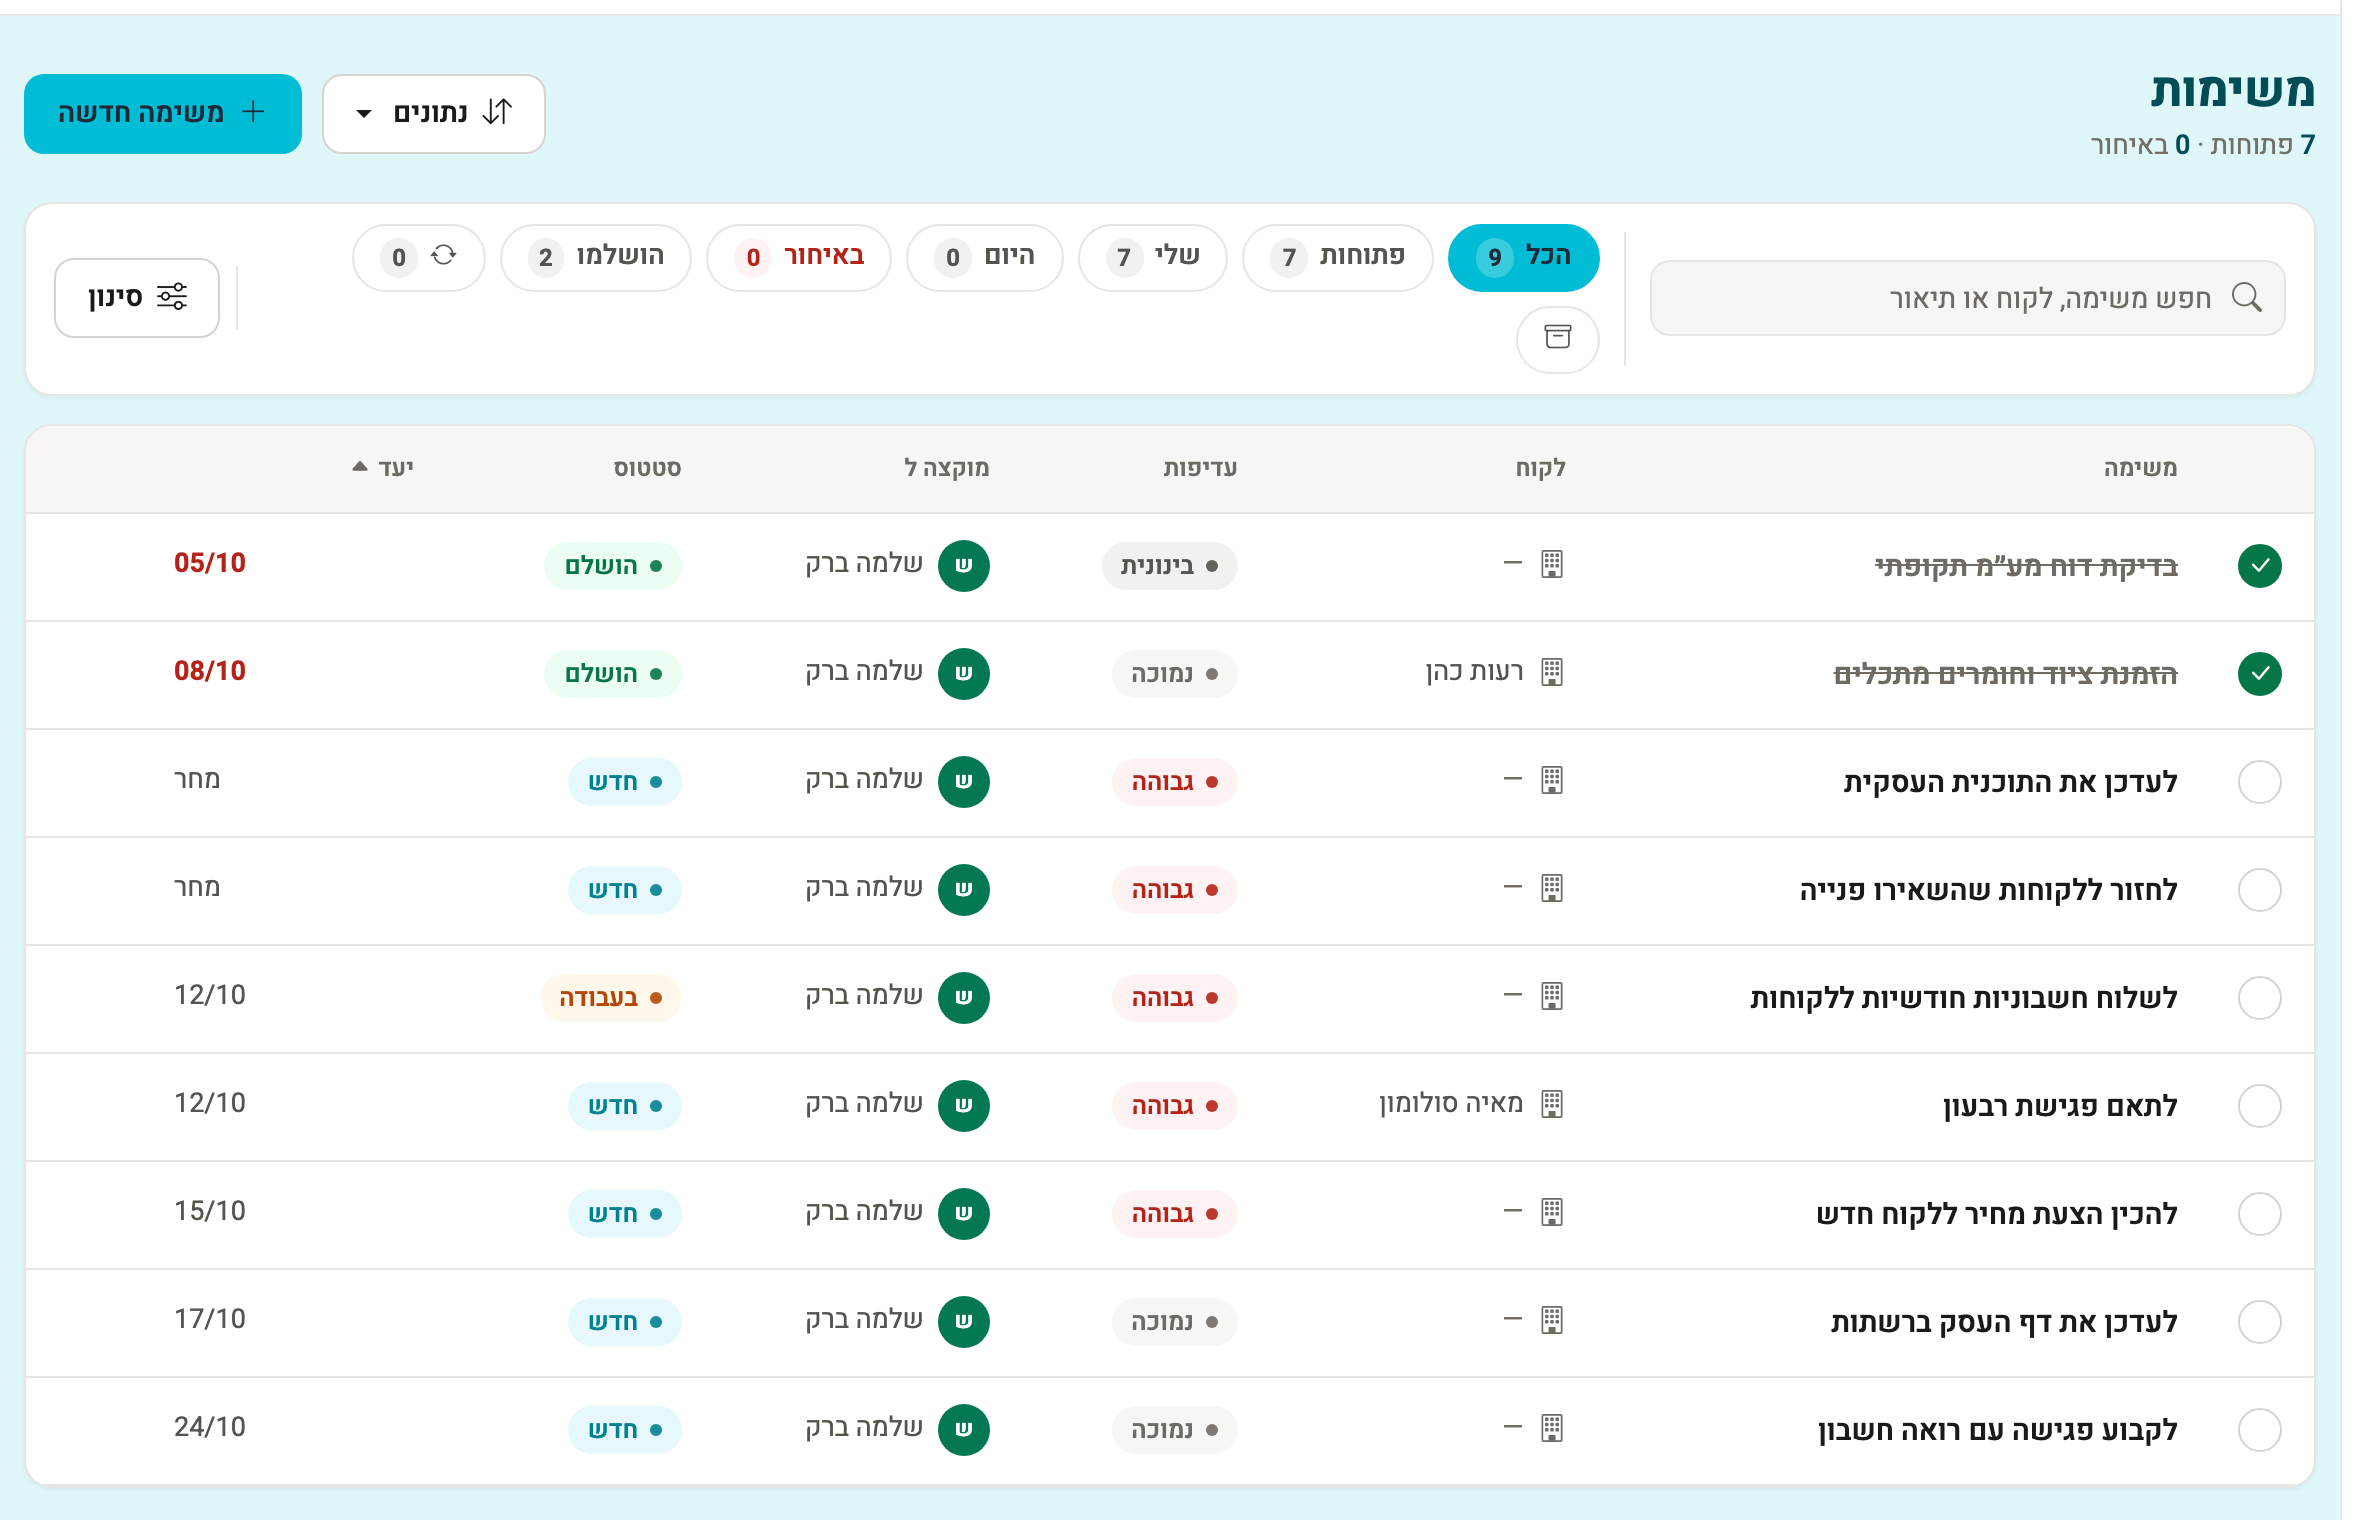The image size is (2356, 1520).
Task: Select the הושלמו filter tab
Action: 595,257
